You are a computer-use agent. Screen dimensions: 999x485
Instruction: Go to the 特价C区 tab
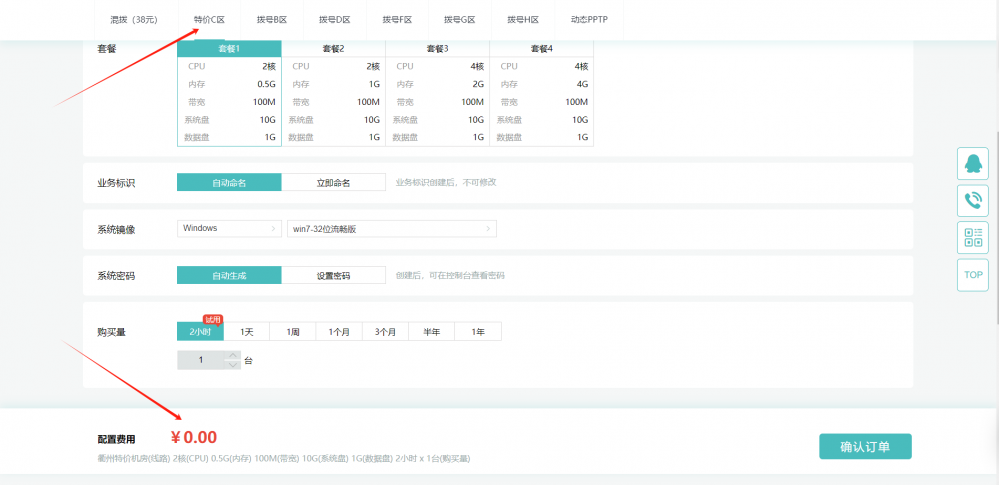(x=209, y=19)
